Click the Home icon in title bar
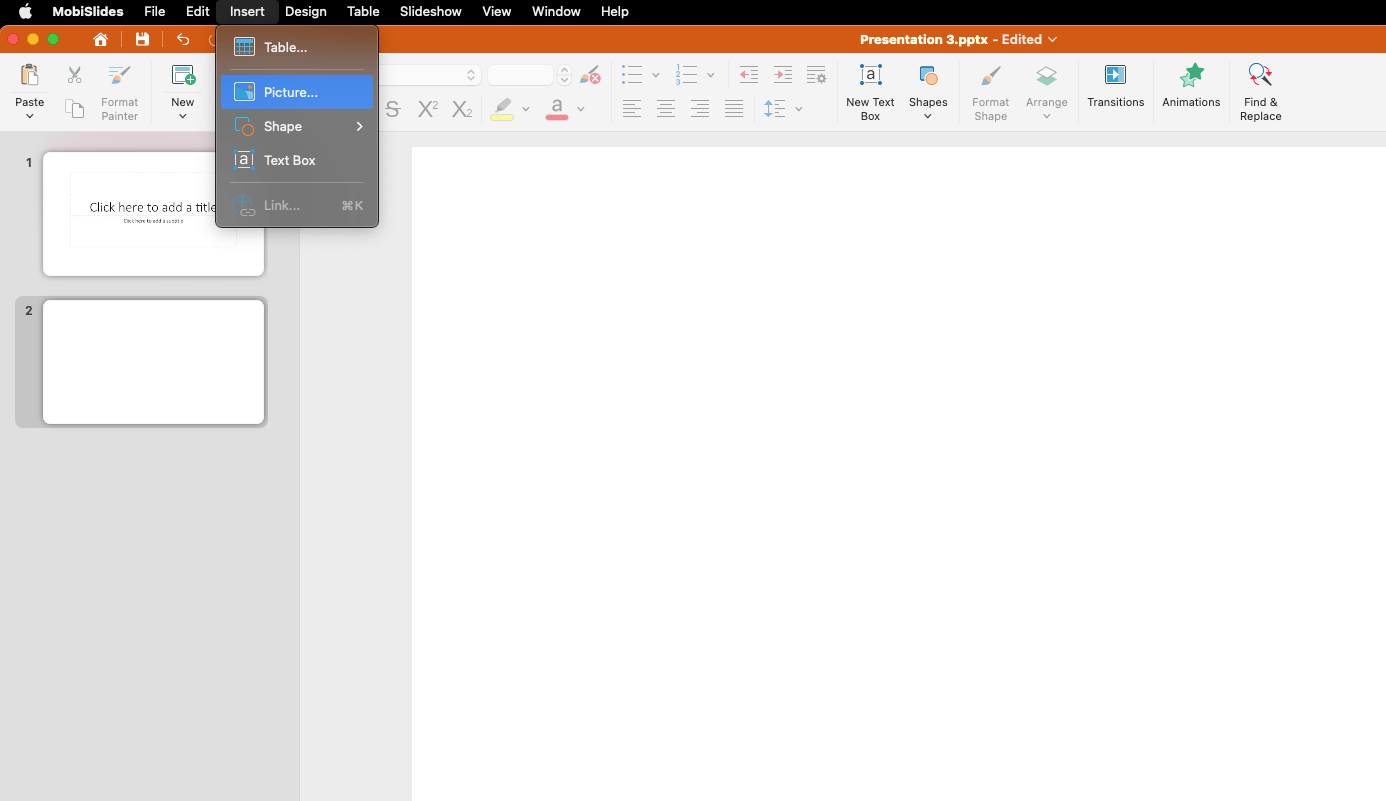The height and width of the screenshot is (801, 1386). coord(100,39)
